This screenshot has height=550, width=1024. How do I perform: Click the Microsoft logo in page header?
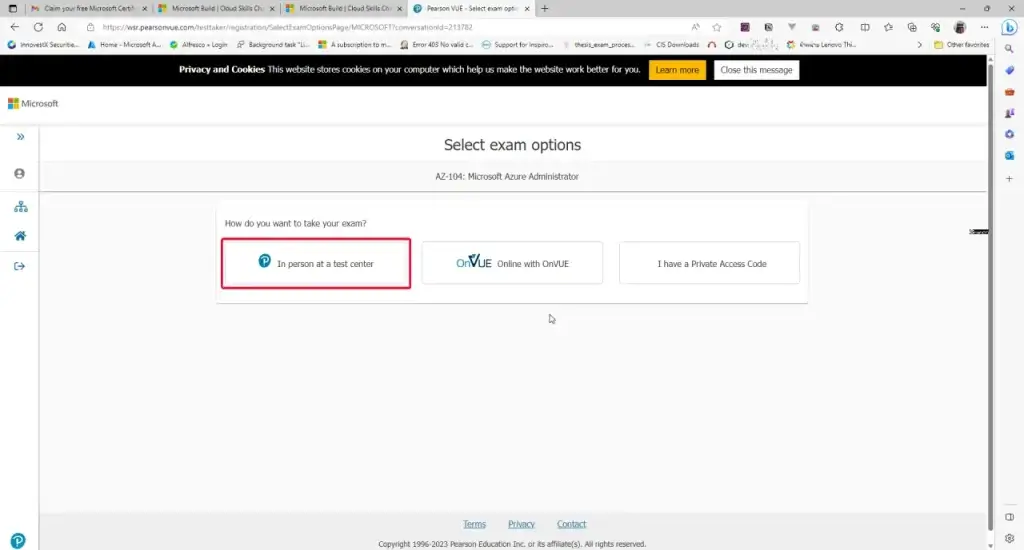pyautogui.click(x=33, y=103)
